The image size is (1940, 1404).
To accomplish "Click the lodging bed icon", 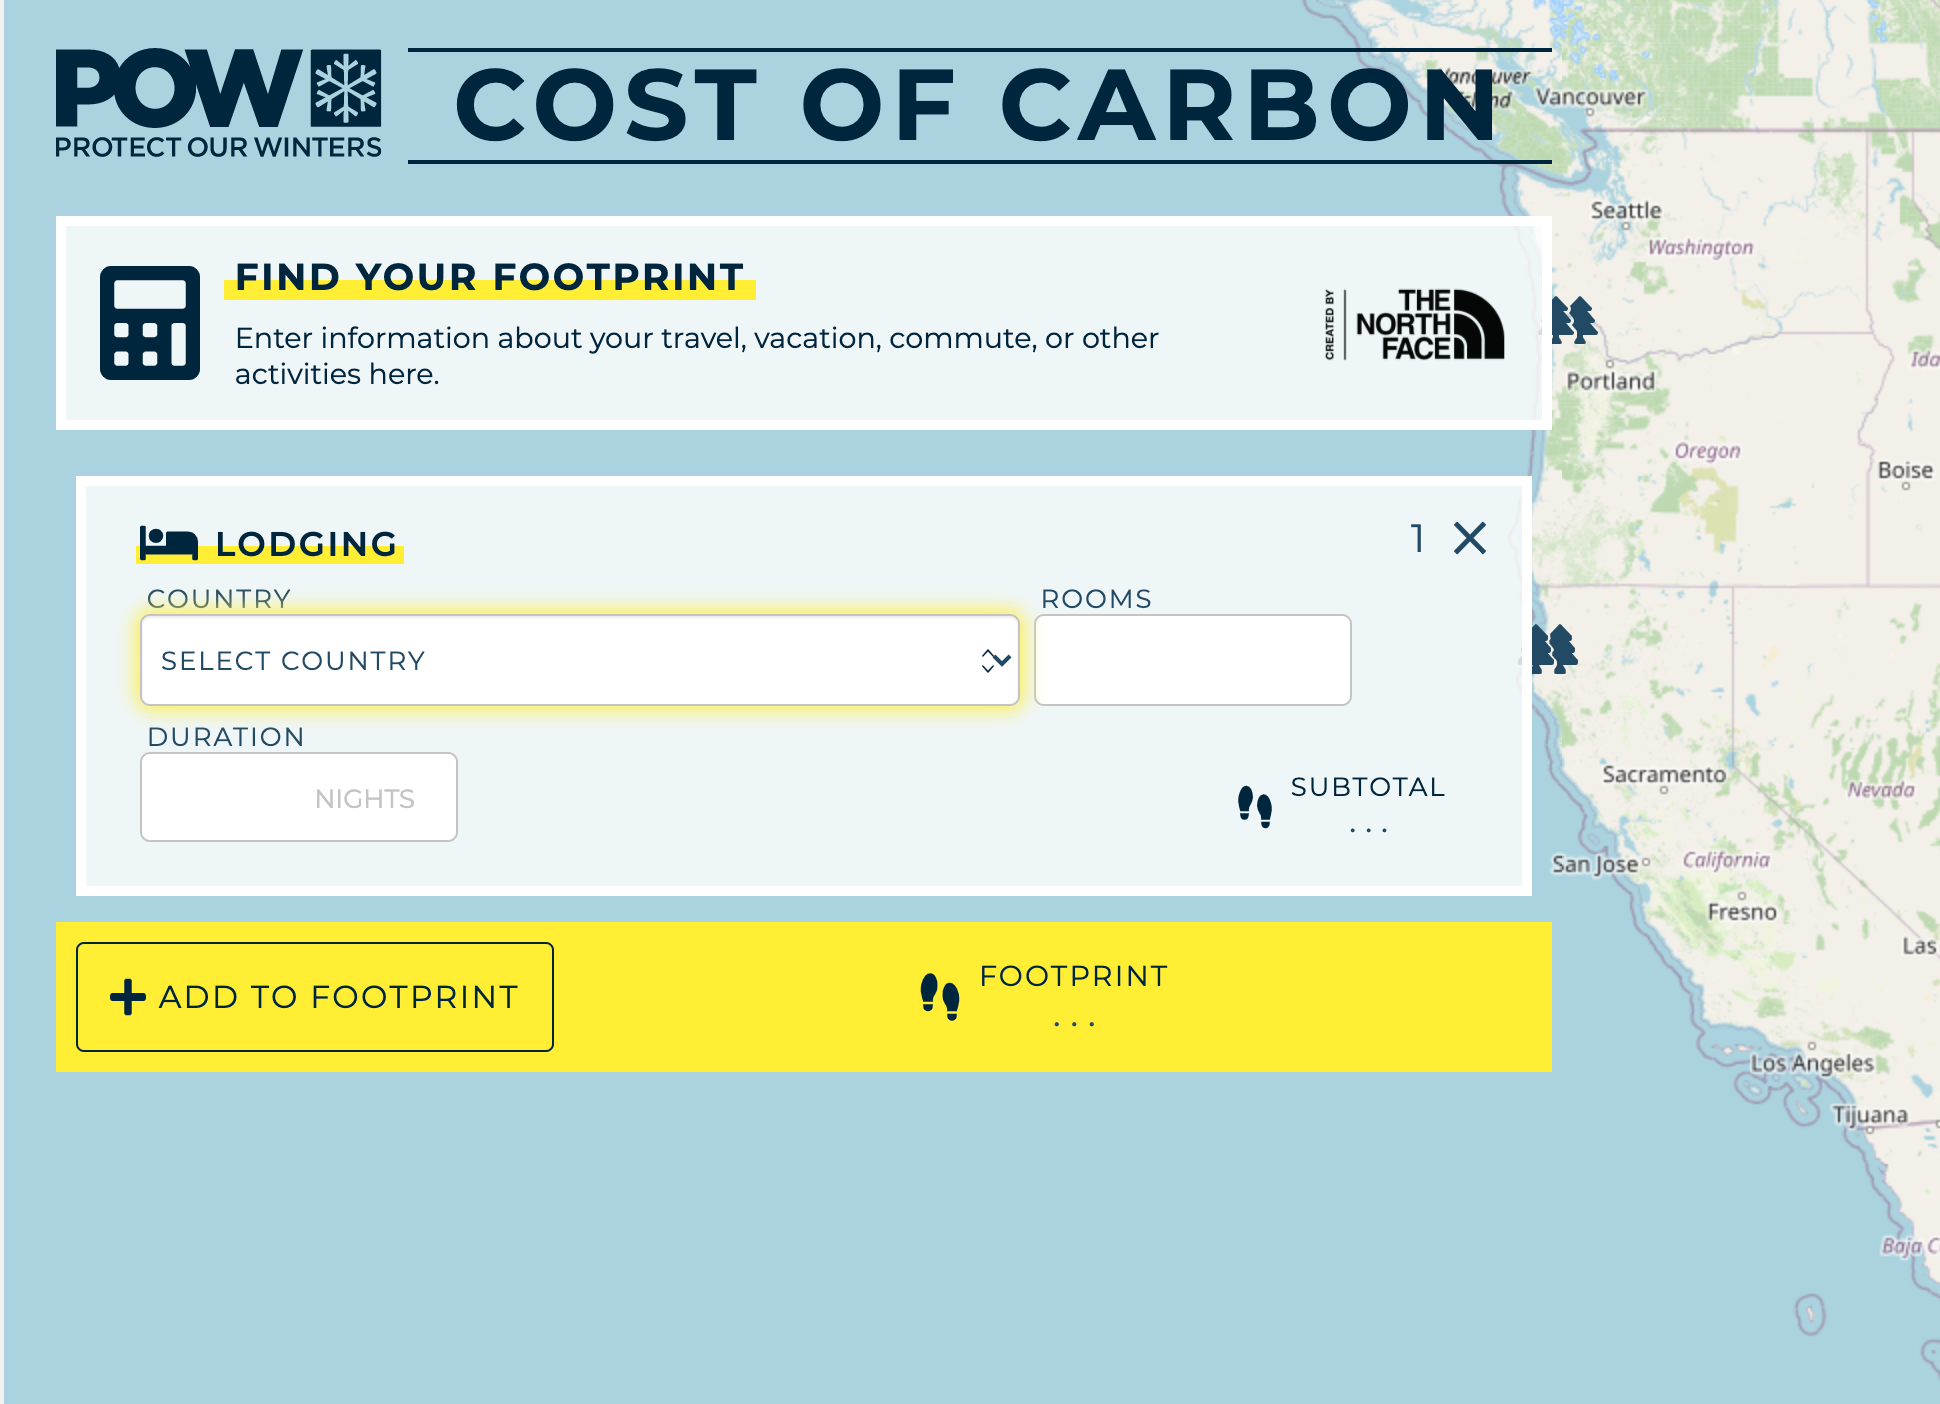I will [x=168, y=543].
